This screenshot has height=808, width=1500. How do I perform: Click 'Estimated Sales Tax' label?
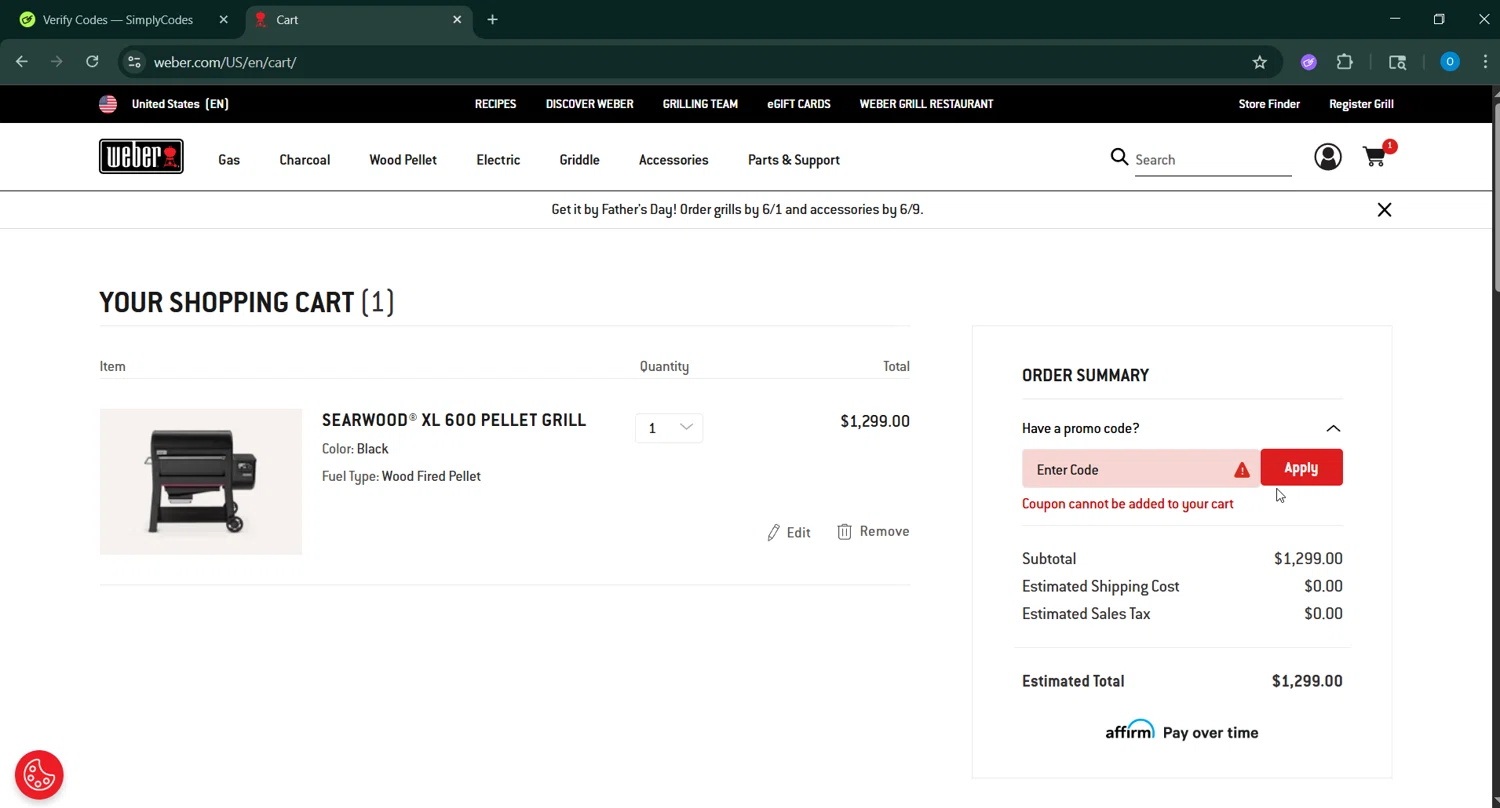(1086, 614)
